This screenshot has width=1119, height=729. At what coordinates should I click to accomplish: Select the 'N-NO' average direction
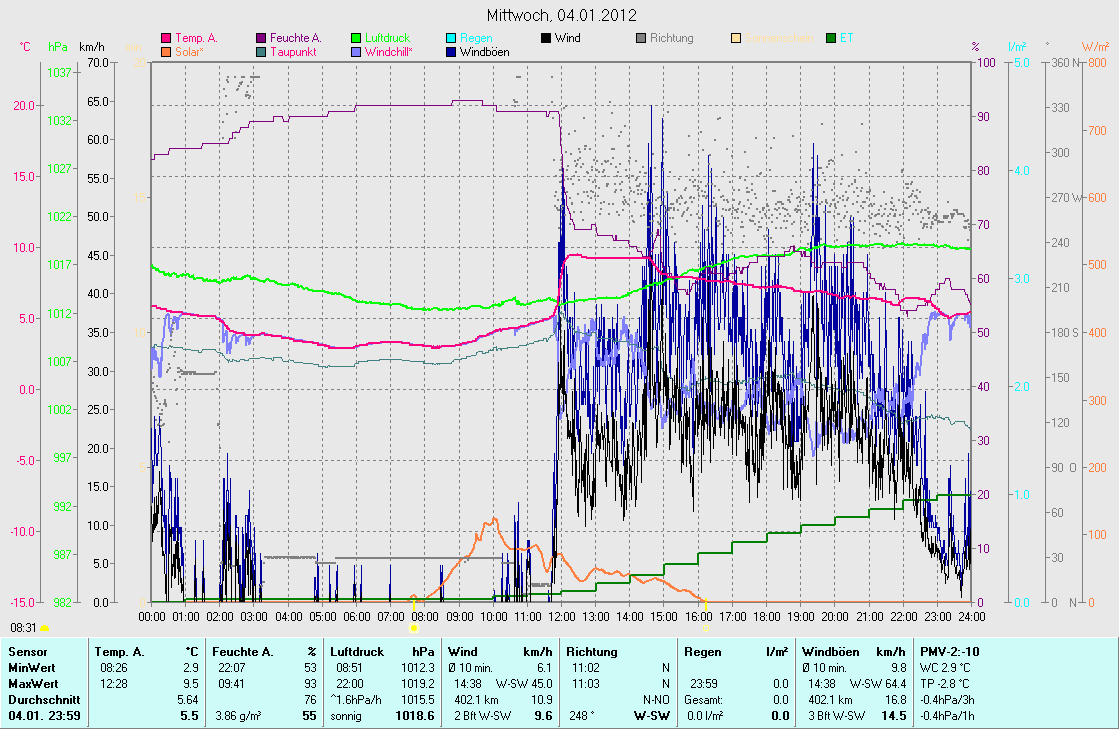tap(657, 700)
